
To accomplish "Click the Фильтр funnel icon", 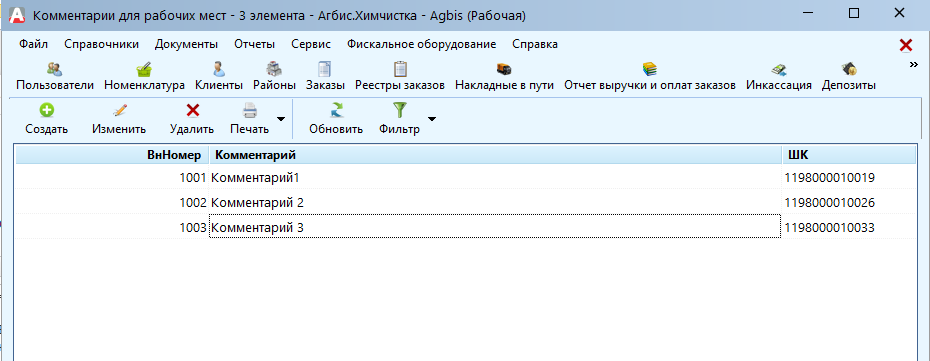I will pos(400,110).
